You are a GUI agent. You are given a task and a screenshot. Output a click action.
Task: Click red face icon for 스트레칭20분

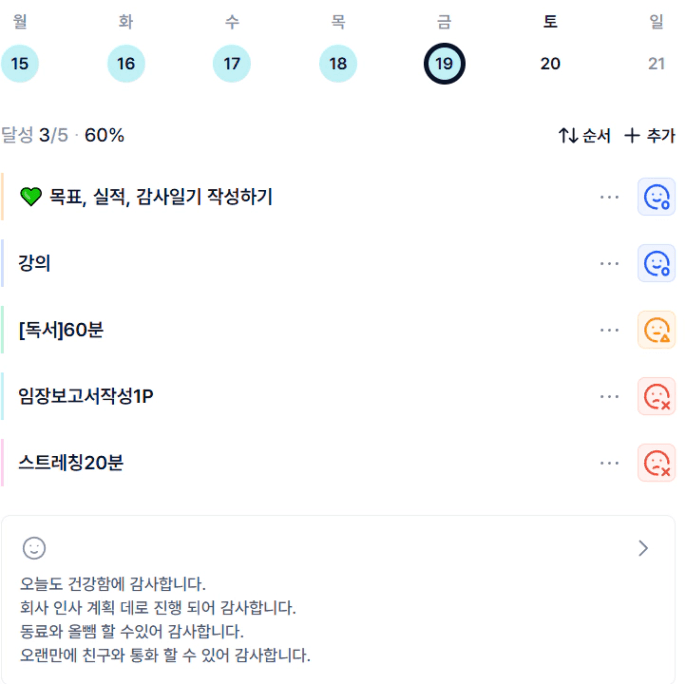(656, 463)
